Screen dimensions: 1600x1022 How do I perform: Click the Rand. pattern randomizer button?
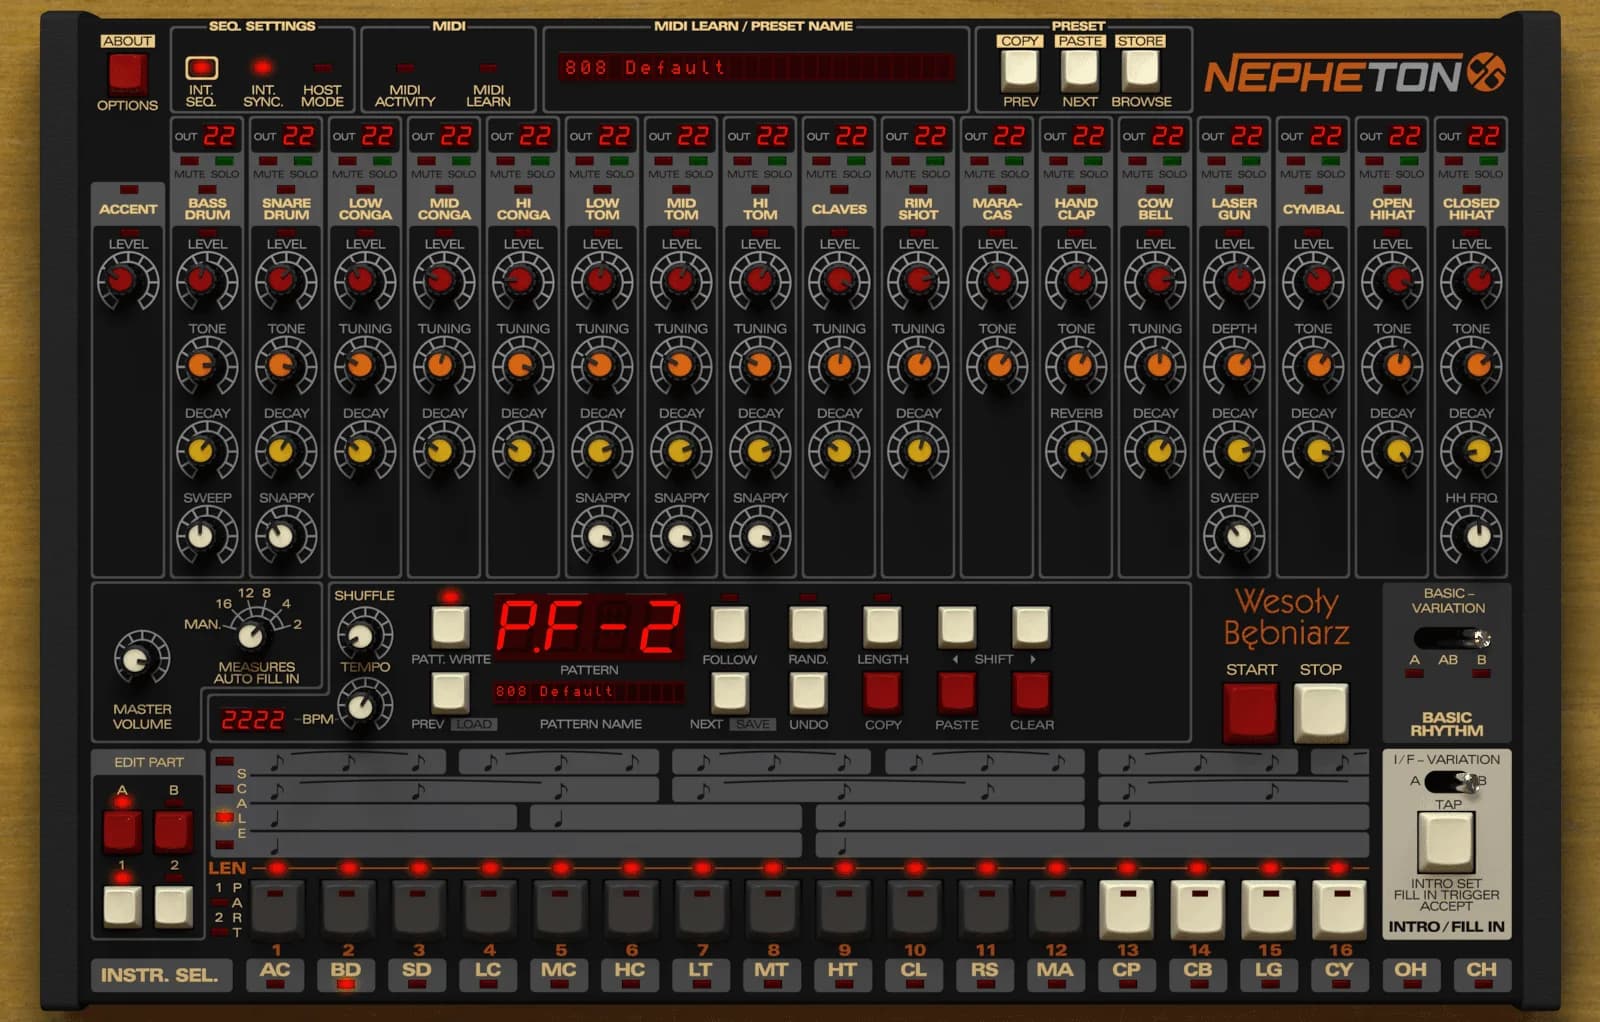click(807, 628)
